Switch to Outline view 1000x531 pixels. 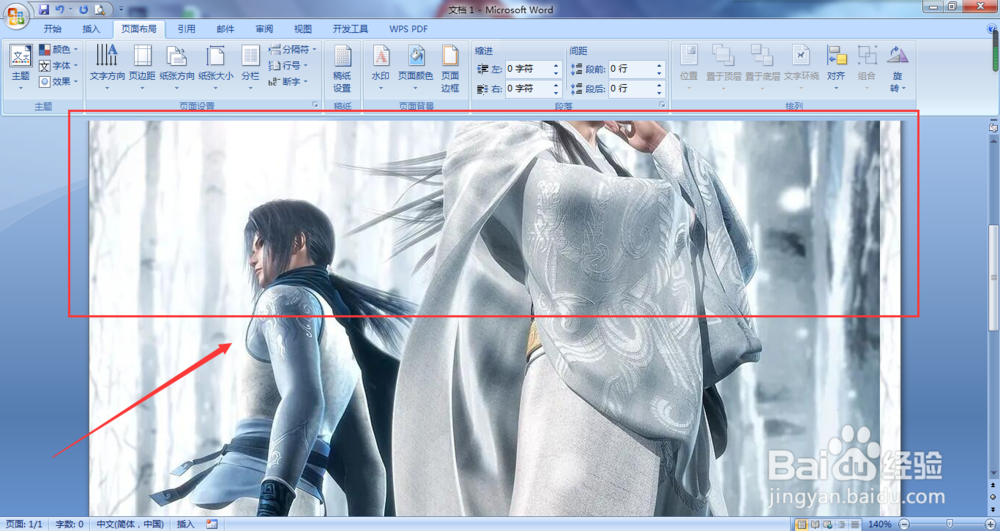pyautogui.click(x=841, y=524)
